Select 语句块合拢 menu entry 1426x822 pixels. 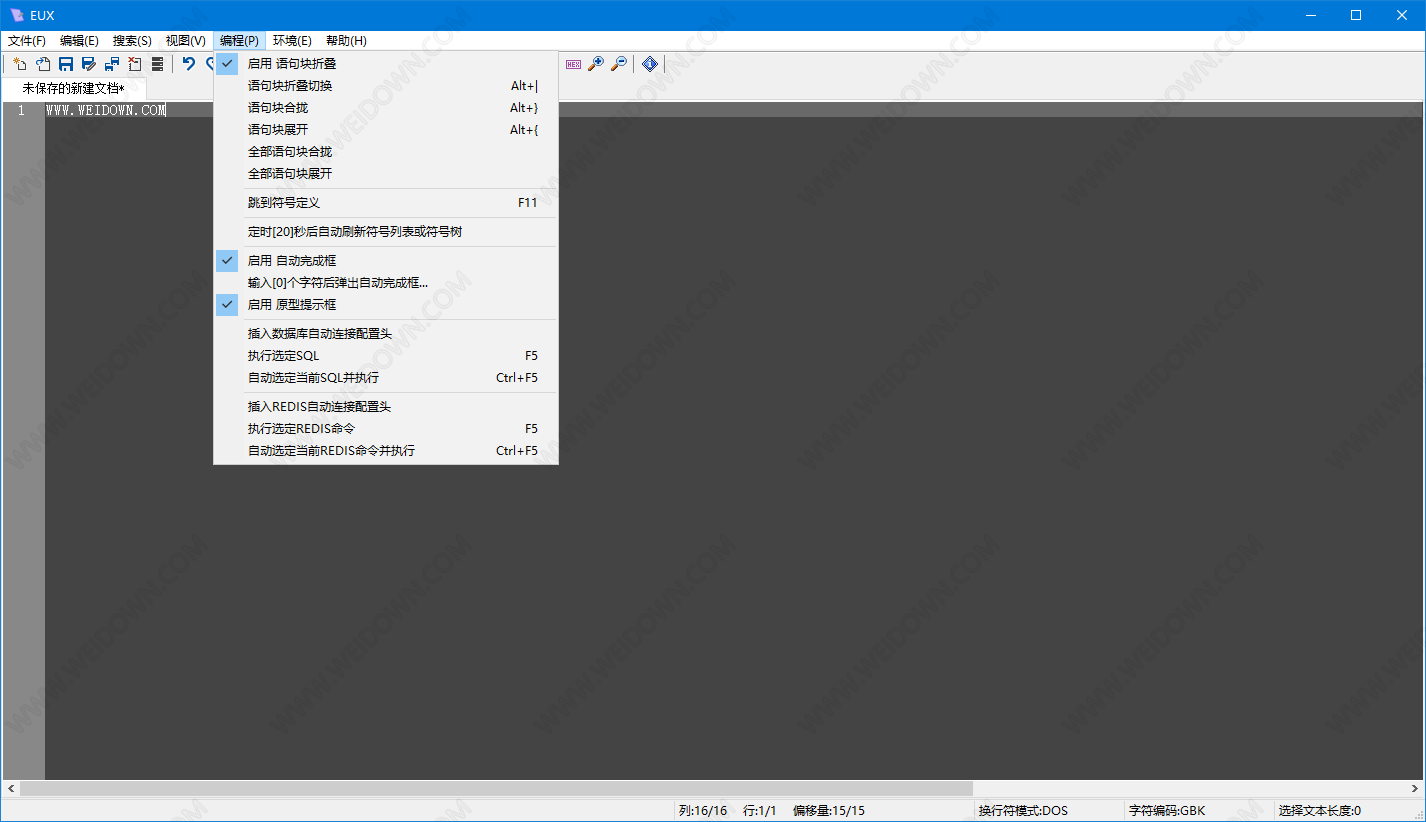[x=386, y=107]
